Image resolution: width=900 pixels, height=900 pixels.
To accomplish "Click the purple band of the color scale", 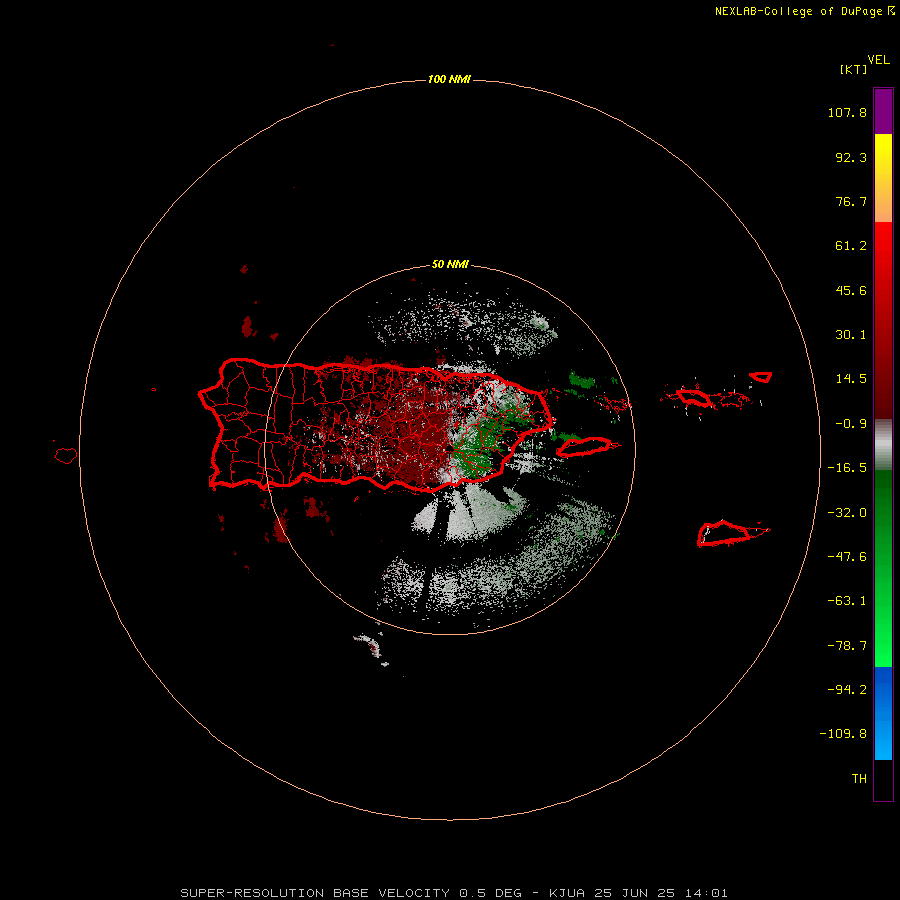I will (x=883, y=111).
